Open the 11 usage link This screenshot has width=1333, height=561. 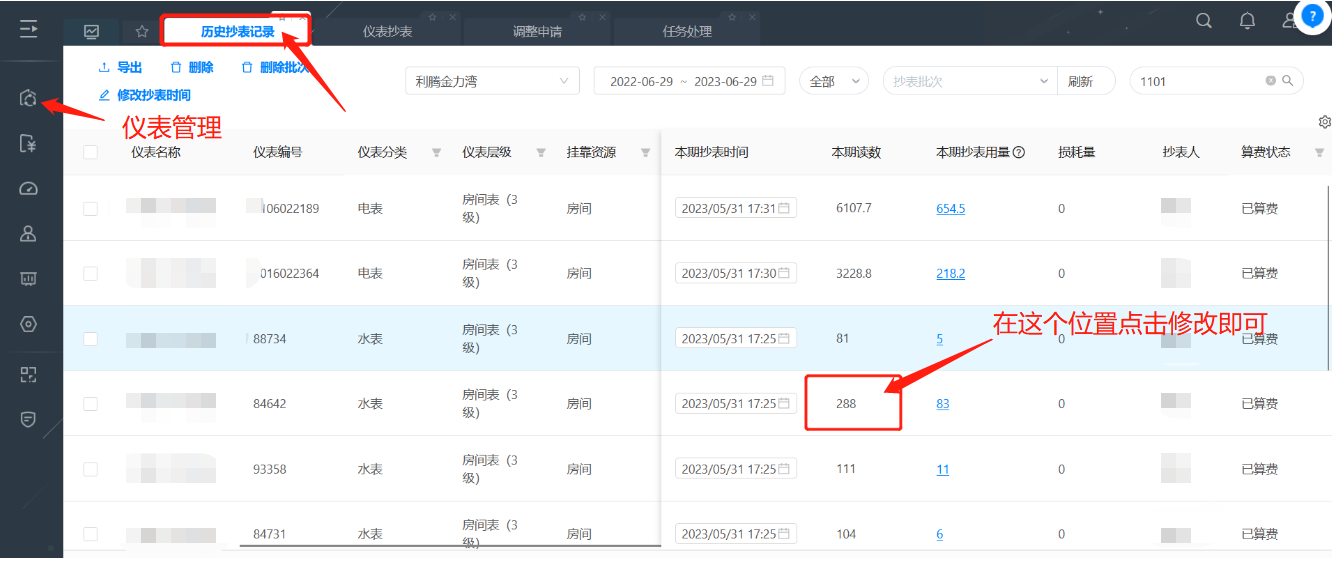pos(942,469)
